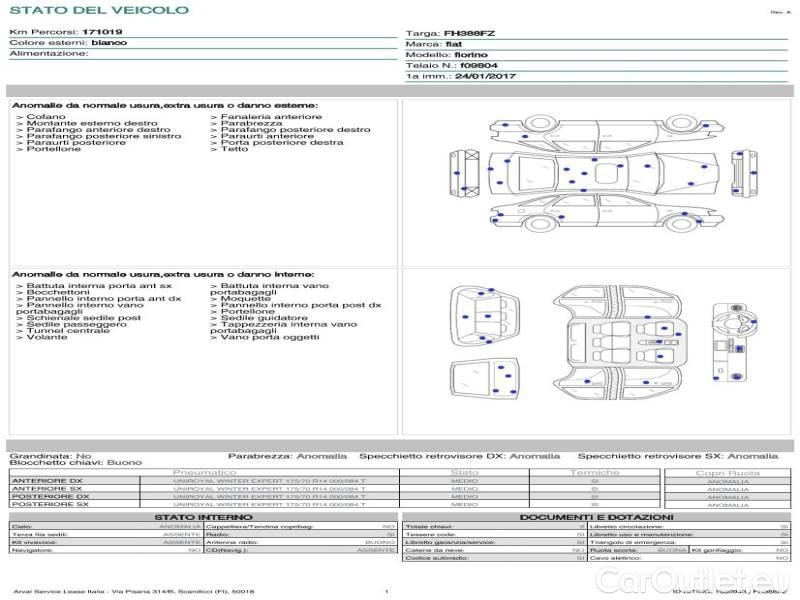This screenshot has width=800, height=600.
Task: Select the 'Telaio N.: f09804' entry
Action: coord(452,65)
